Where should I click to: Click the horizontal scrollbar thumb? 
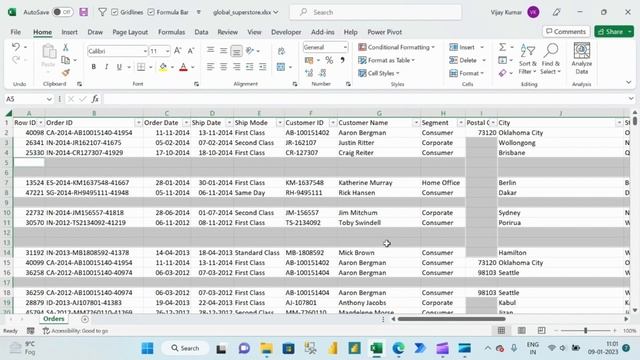[451, 319]
